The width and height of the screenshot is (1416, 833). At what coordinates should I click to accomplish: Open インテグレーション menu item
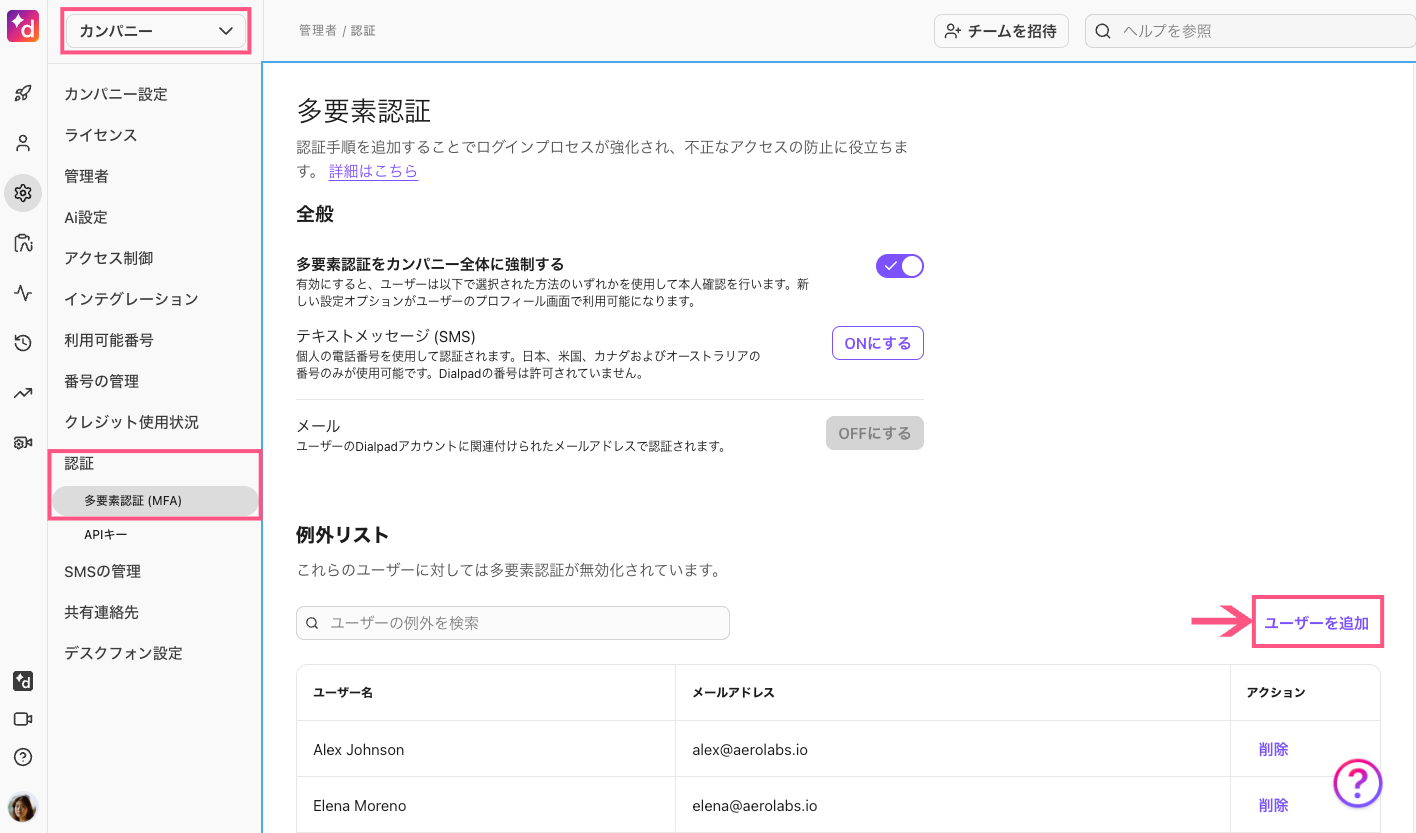click(x=131, y=299)
